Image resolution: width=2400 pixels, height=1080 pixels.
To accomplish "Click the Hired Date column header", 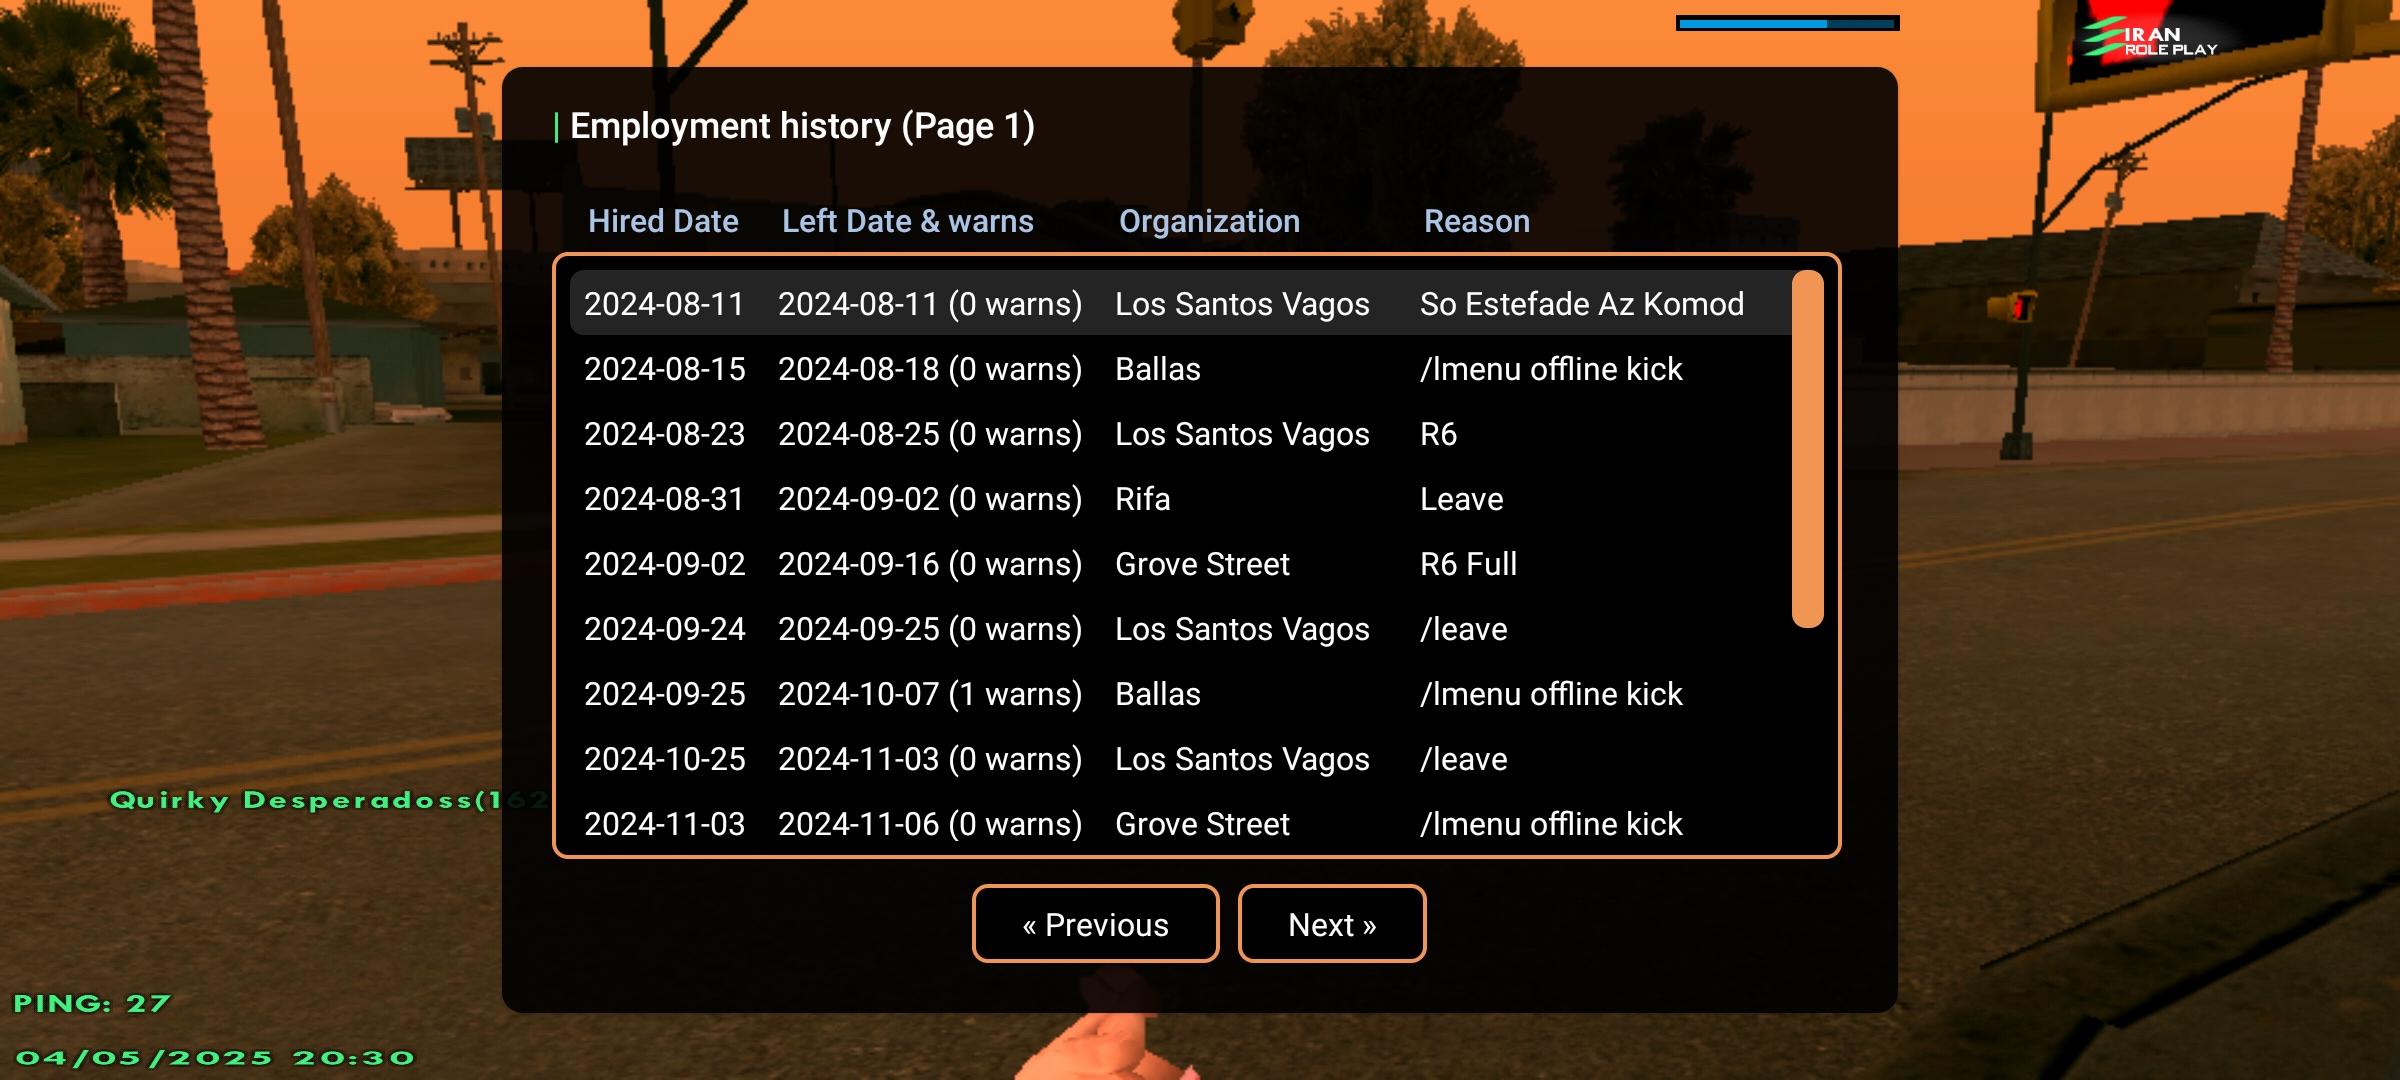I will click(663, 221).
